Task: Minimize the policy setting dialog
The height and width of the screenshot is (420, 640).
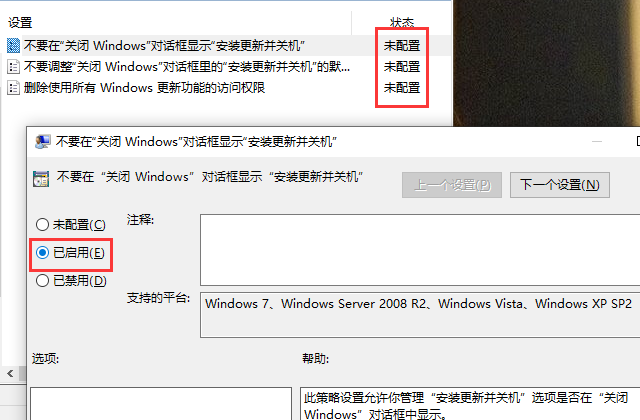Action: point(597,142)
